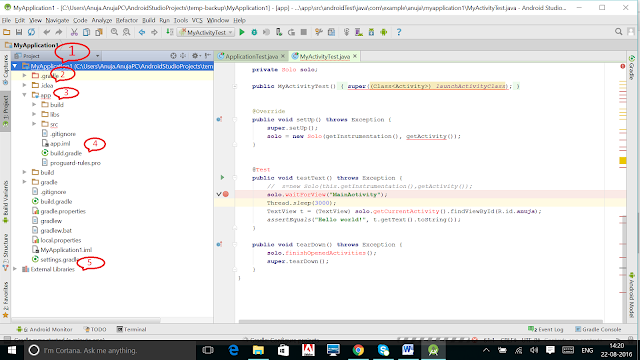Toggle the 1: Project side tab
Image resolution: width=640 pixels, height=360 pixels.
[5, 111]
